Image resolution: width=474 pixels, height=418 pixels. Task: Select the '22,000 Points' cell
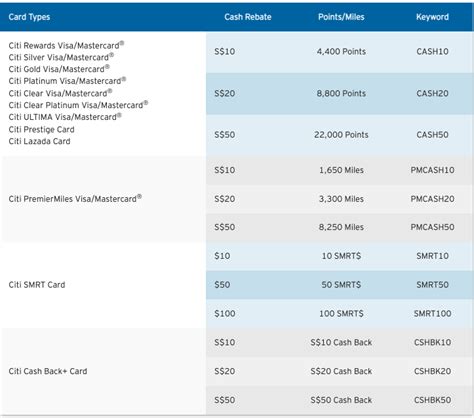tap(341, 135)
